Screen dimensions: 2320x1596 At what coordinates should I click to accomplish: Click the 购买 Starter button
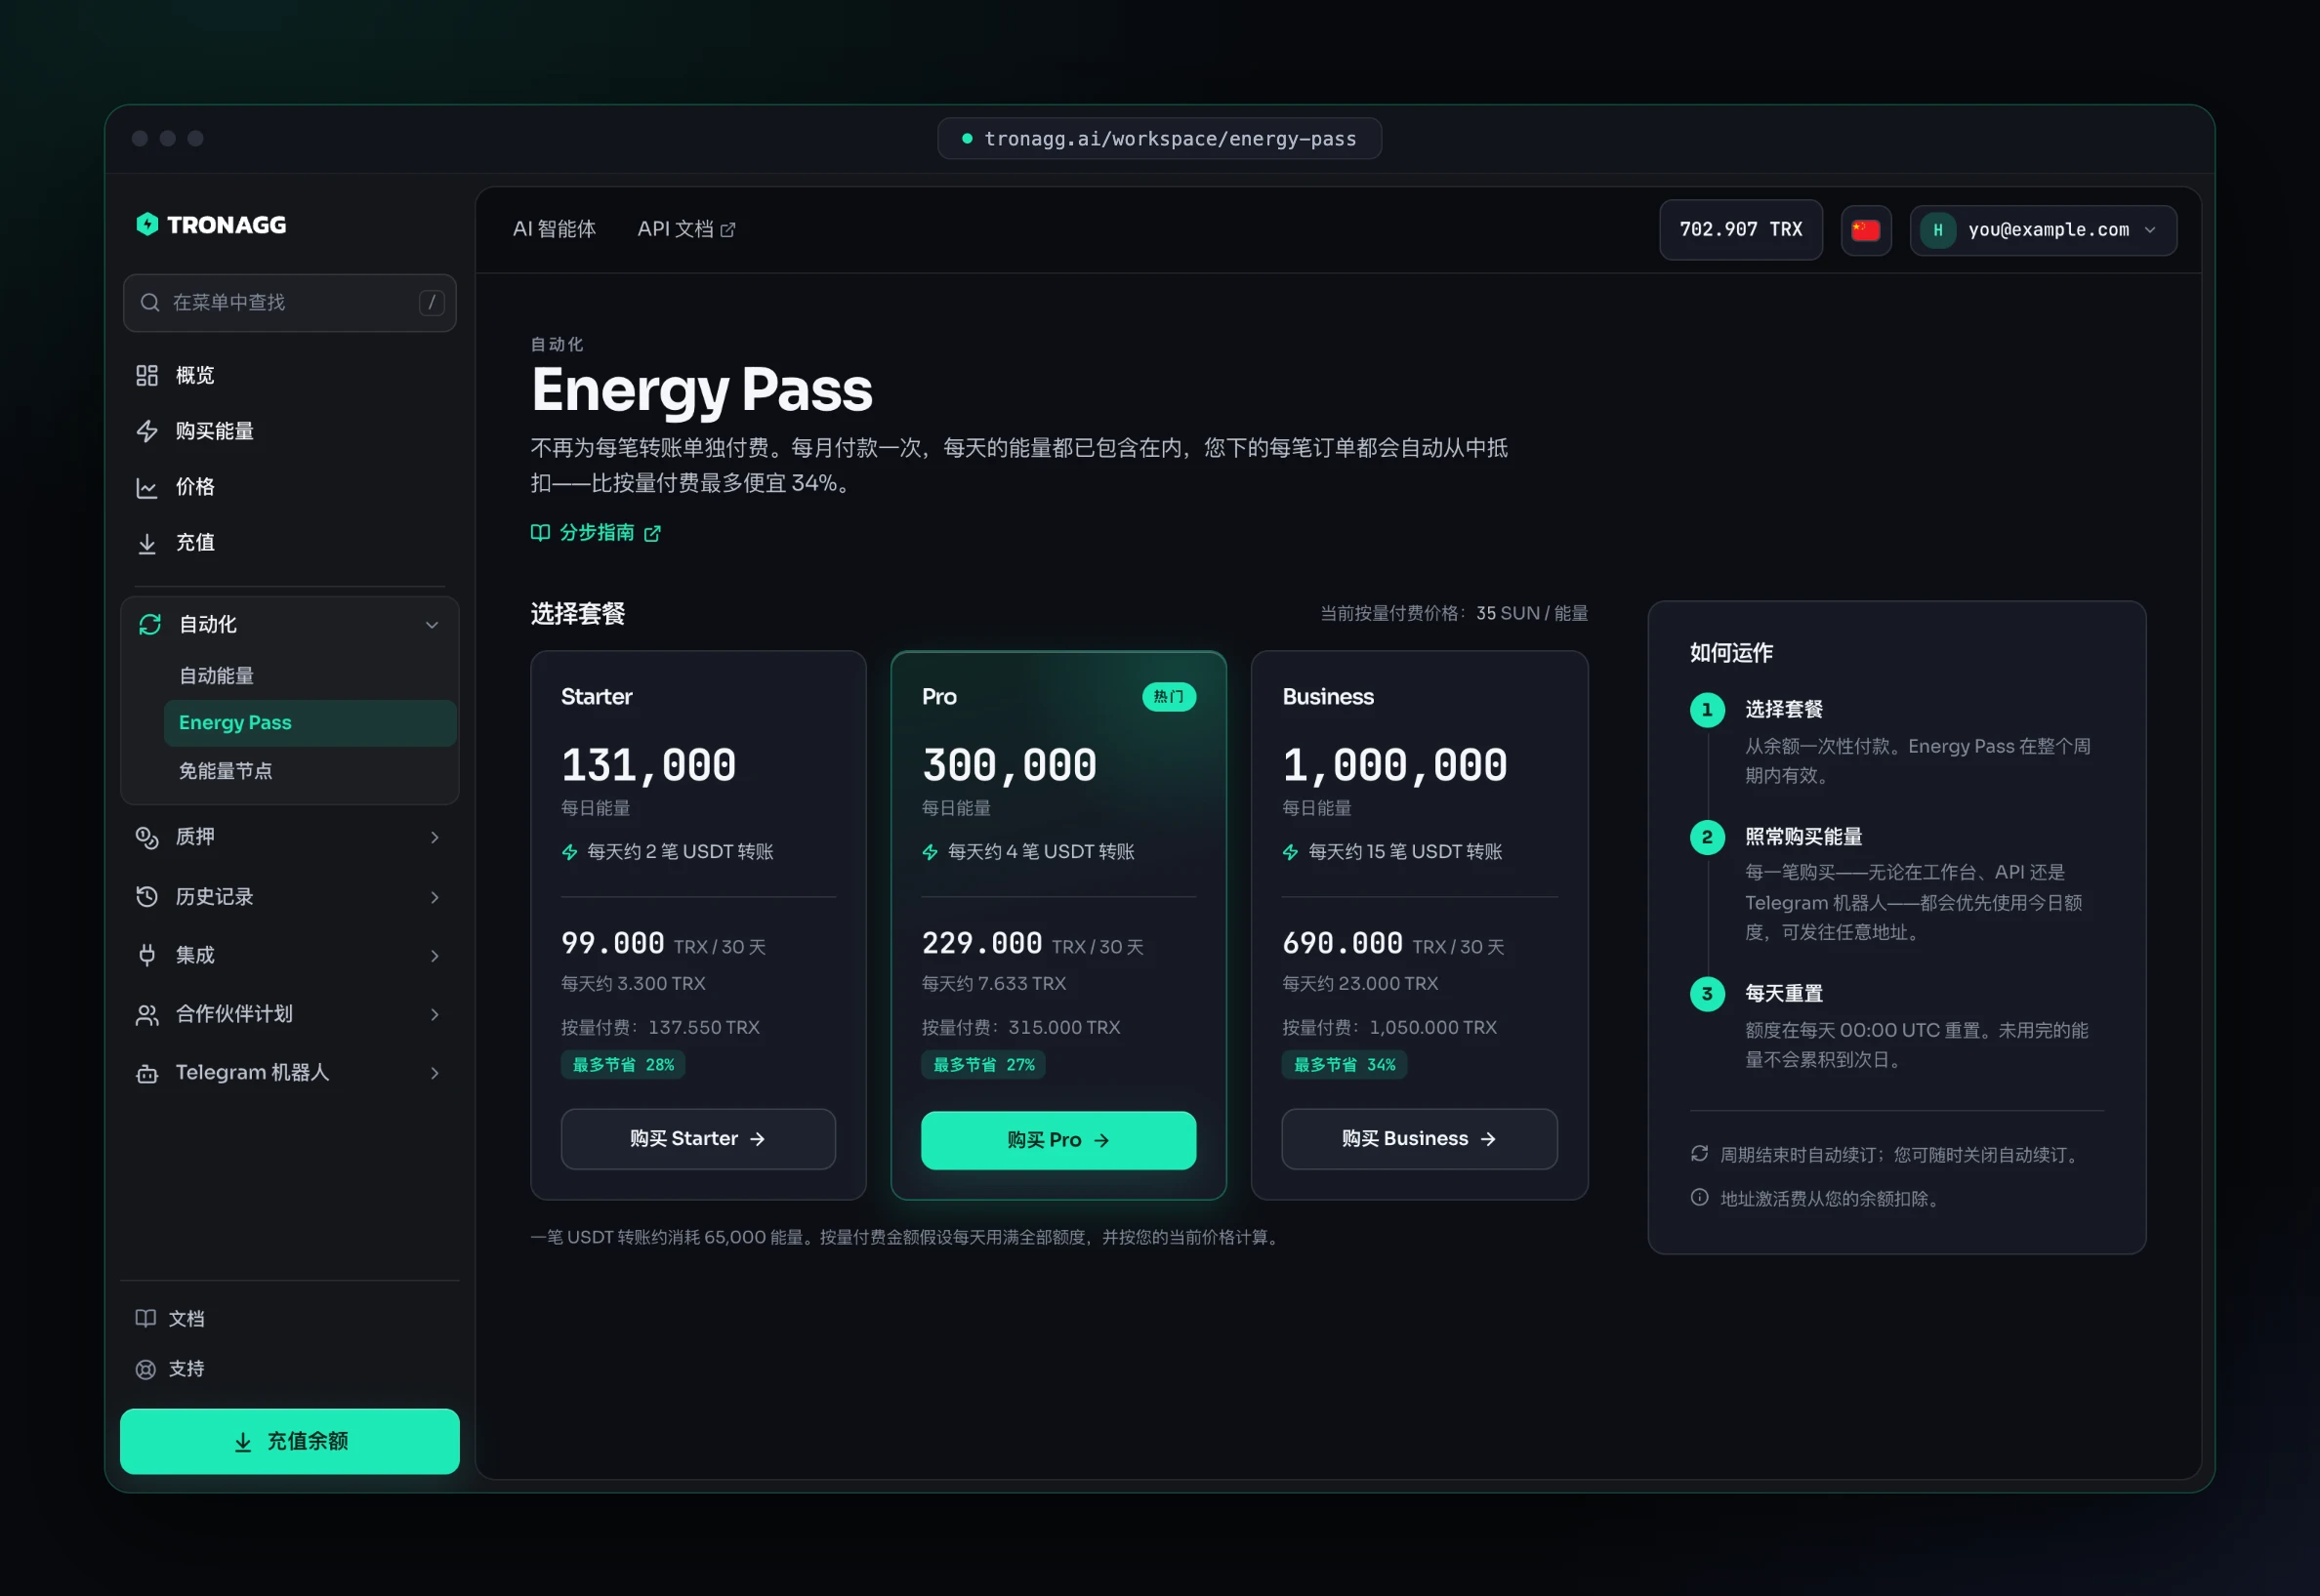[698, 1139]
